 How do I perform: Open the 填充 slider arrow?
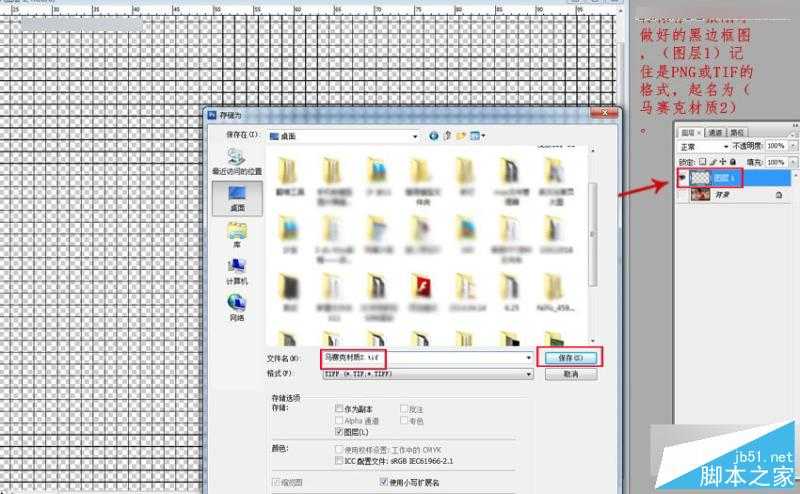(x=793, y=162)
